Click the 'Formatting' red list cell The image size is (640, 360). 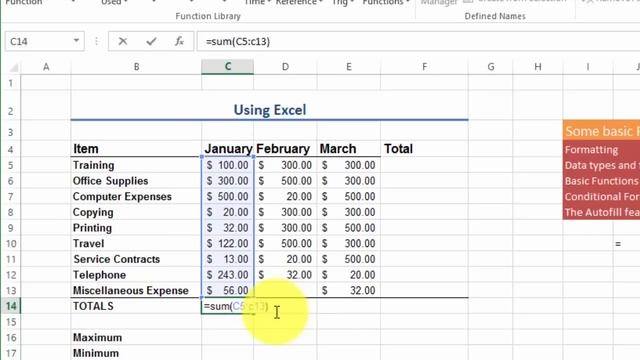pos(601,149)
